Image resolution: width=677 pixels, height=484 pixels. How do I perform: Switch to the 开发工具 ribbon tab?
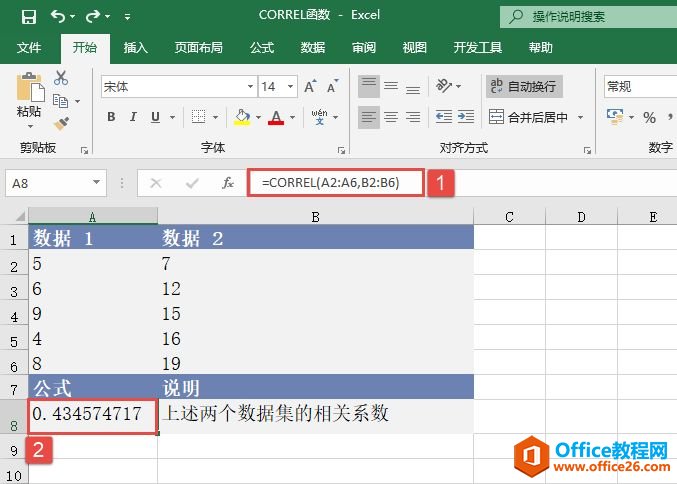pos(478,47)
